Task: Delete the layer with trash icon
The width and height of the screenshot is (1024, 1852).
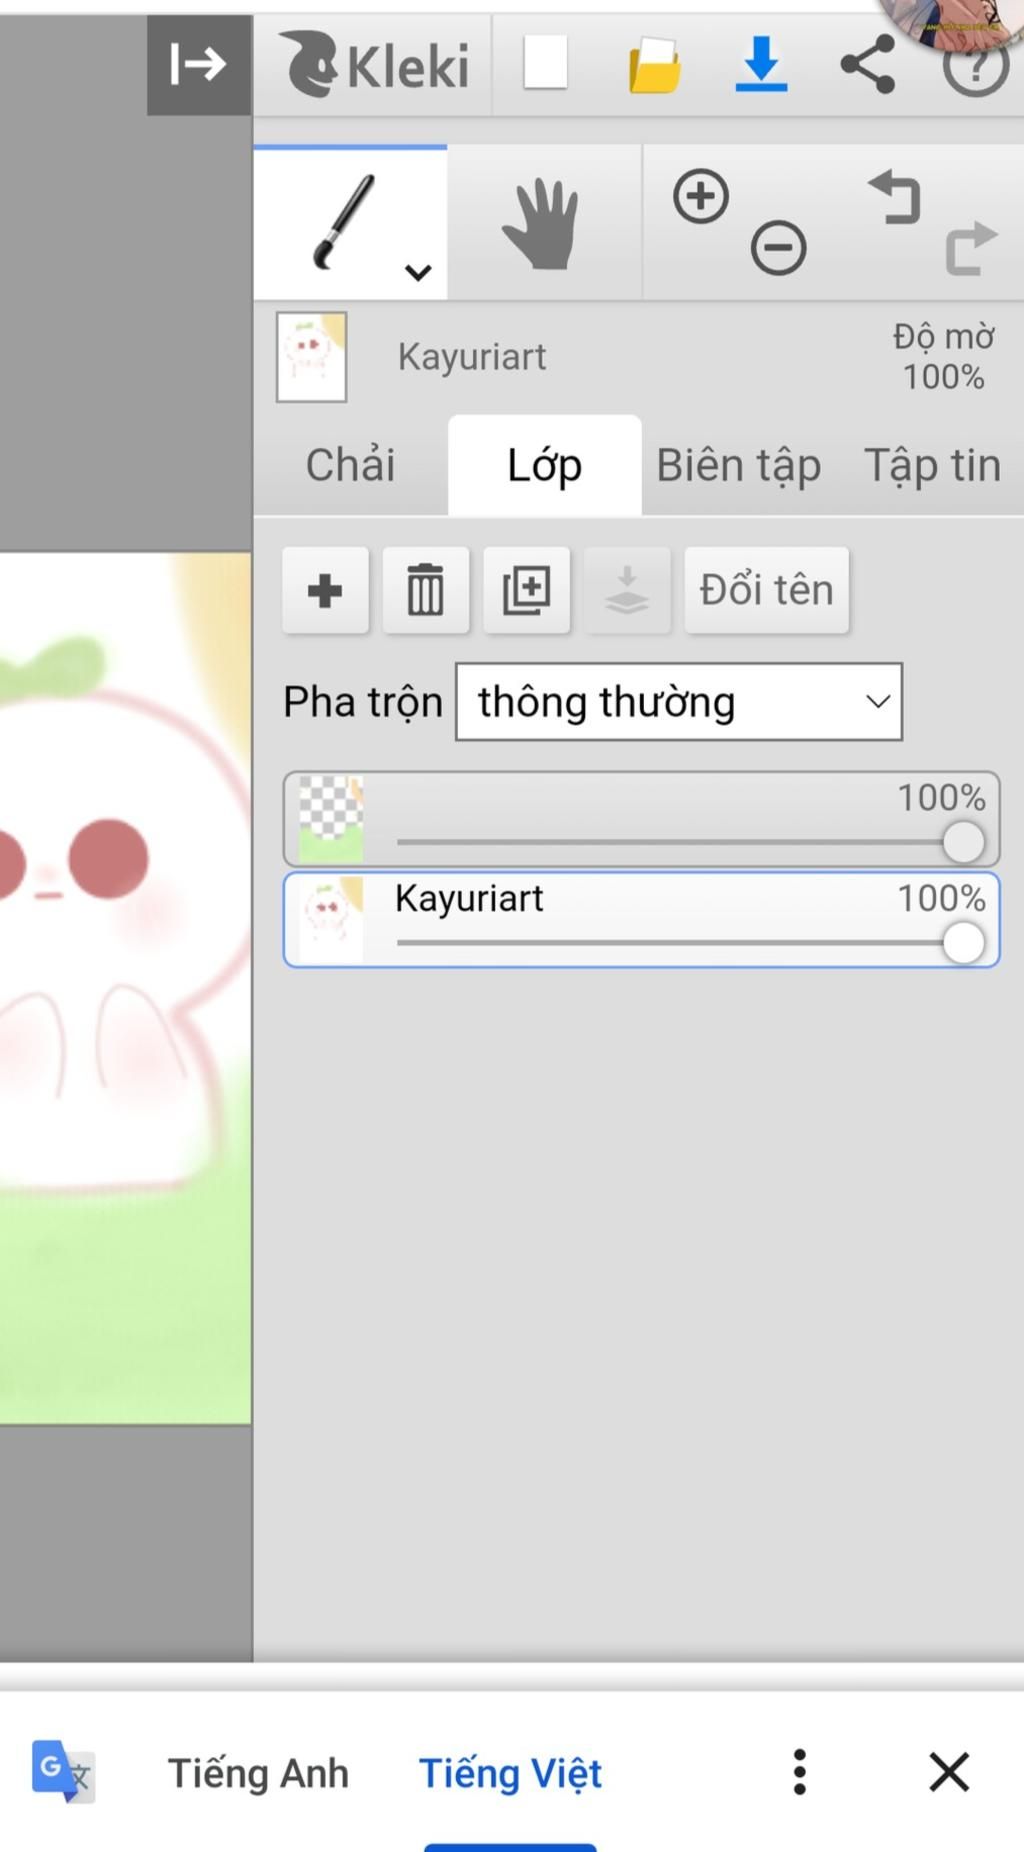Action: click(426, 590)
